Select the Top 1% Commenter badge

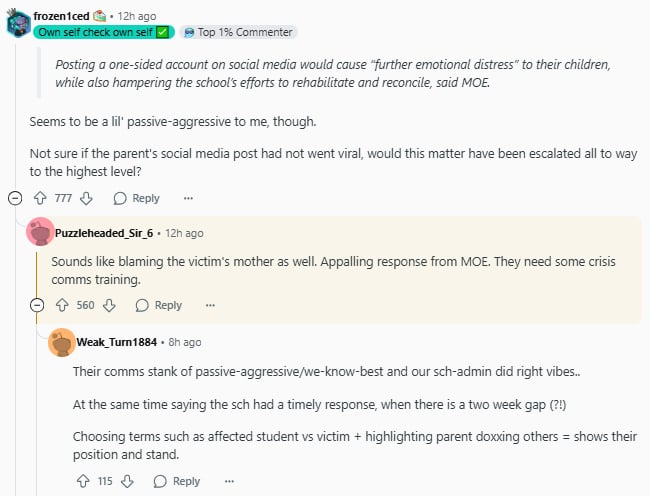[239, 32]
